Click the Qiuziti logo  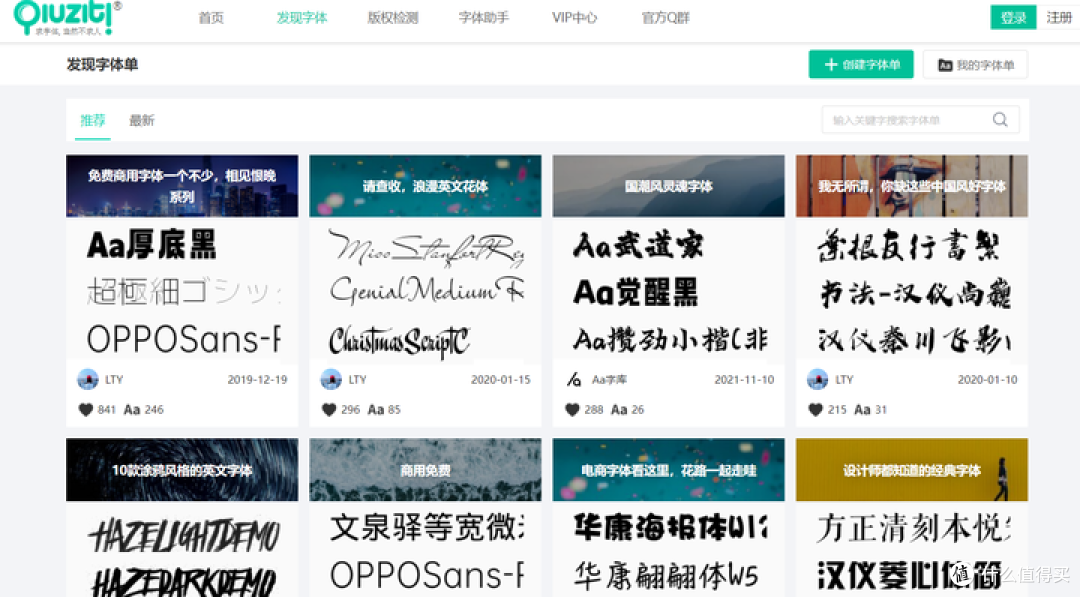[x=67, y=17]
